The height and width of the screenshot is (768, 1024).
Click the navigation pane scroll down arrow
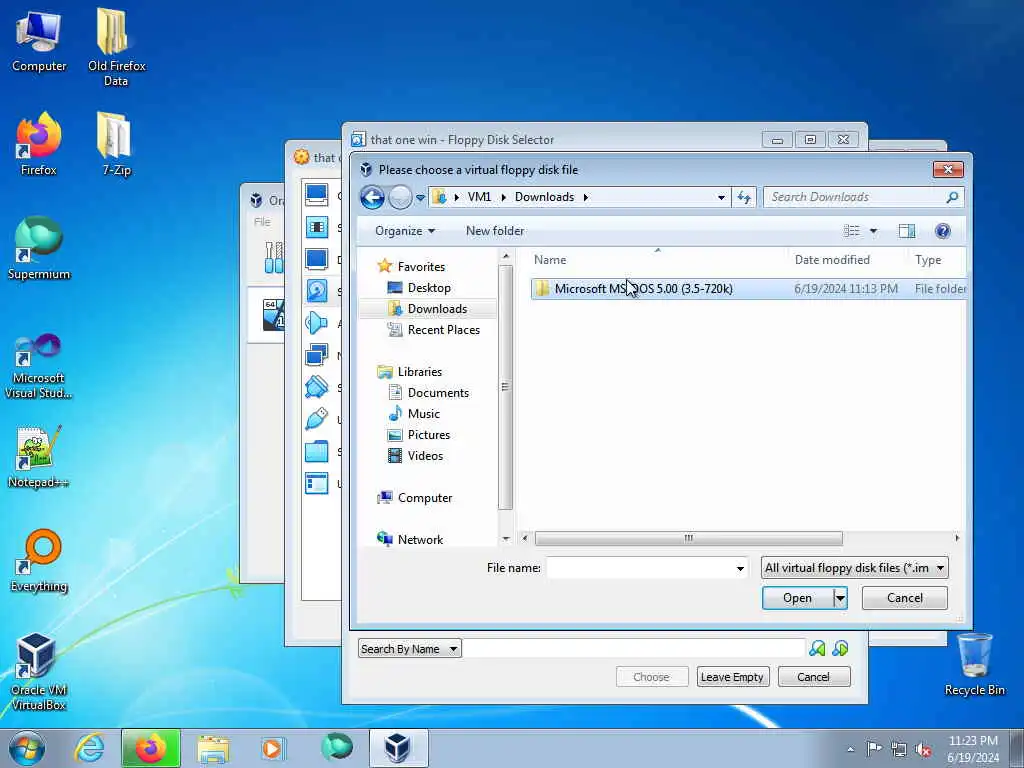[505, 539]
